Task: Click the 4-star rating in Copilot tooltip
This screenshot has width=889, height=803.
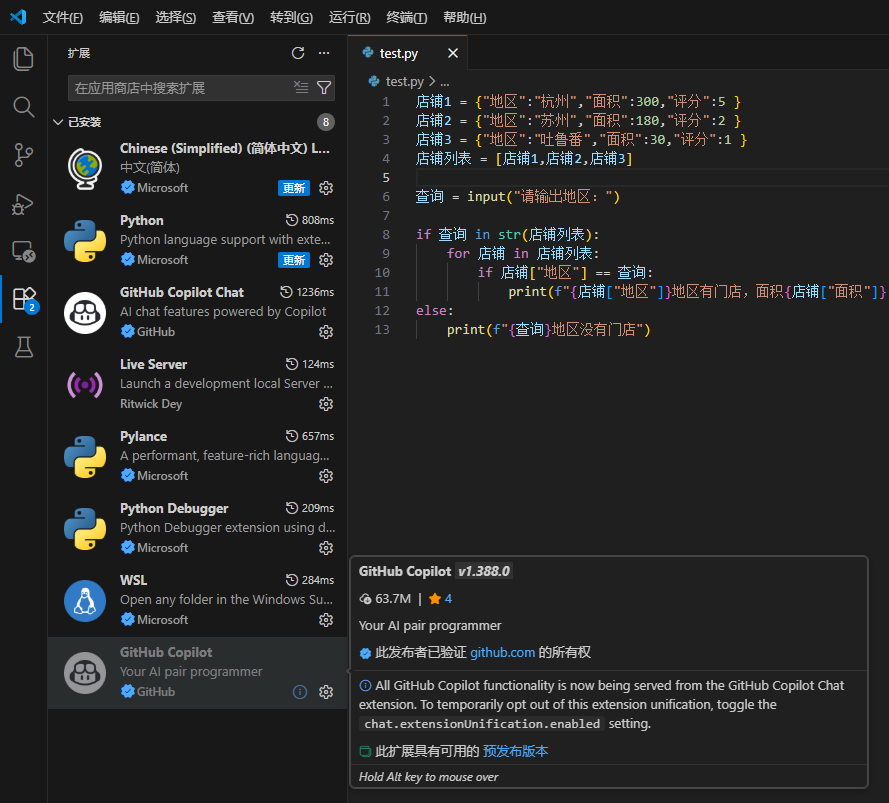Action: [441, 599]
